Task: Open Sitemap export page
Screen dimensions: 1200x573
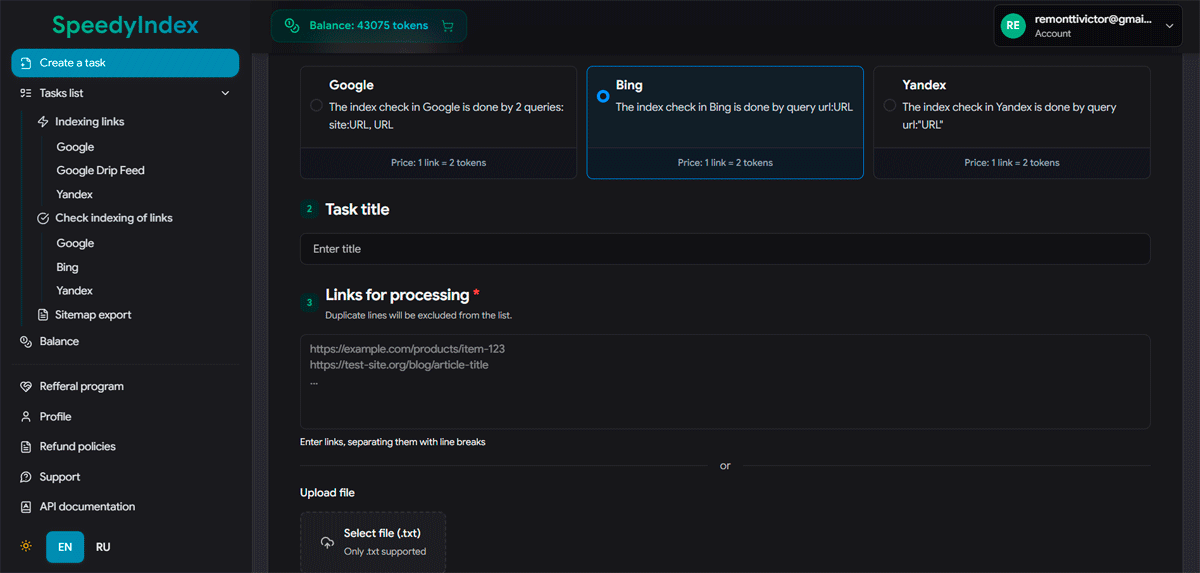Action: tap(93, 315)
